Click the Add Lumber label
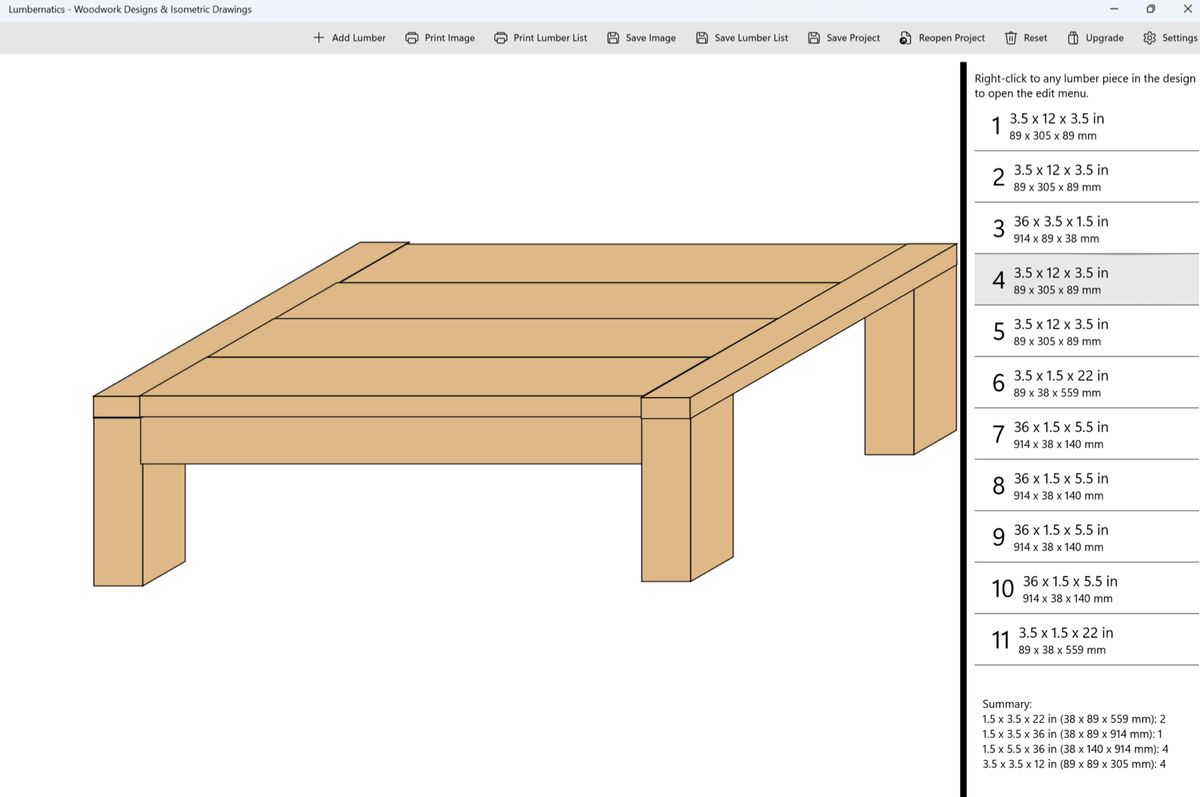Screen dimensions: 1200x797 tap(359, 38)
